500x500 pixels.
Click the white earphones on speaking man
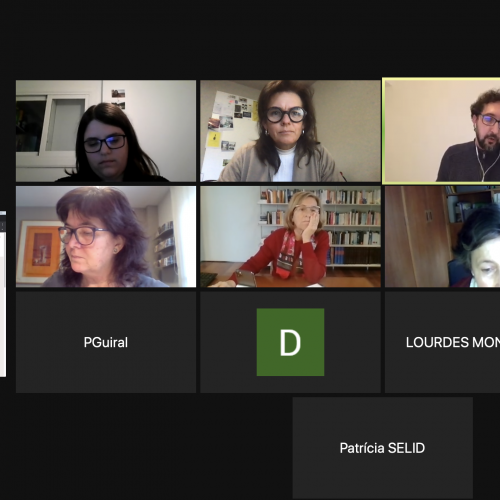point(480,163)
